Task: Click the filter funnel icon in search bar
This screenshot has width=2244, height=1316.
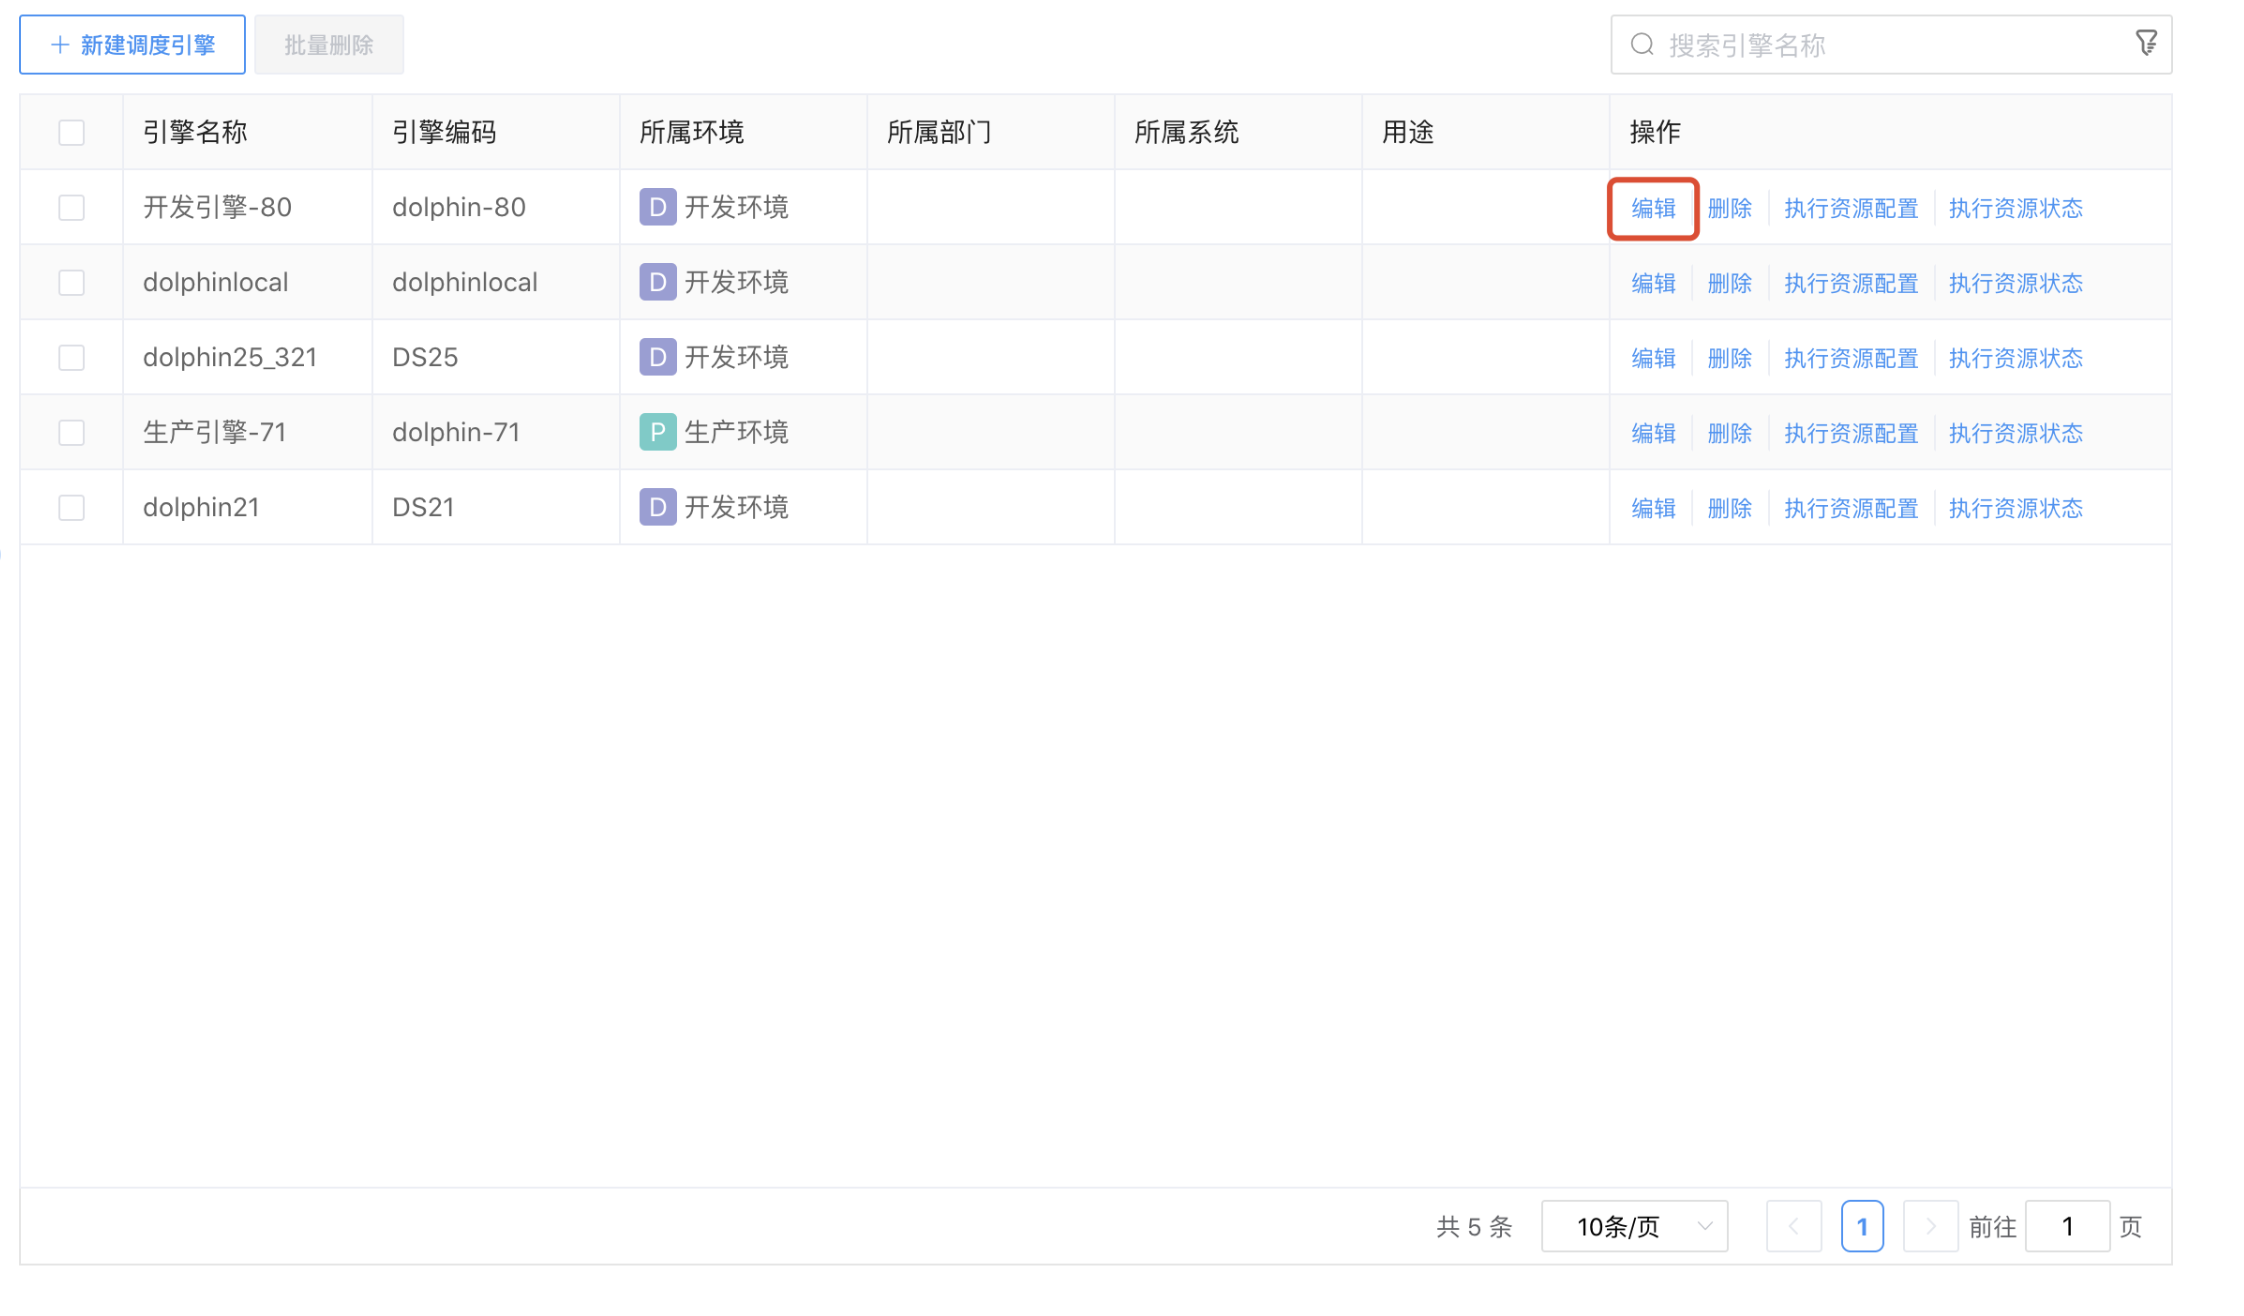Action: click(2148, 44)
